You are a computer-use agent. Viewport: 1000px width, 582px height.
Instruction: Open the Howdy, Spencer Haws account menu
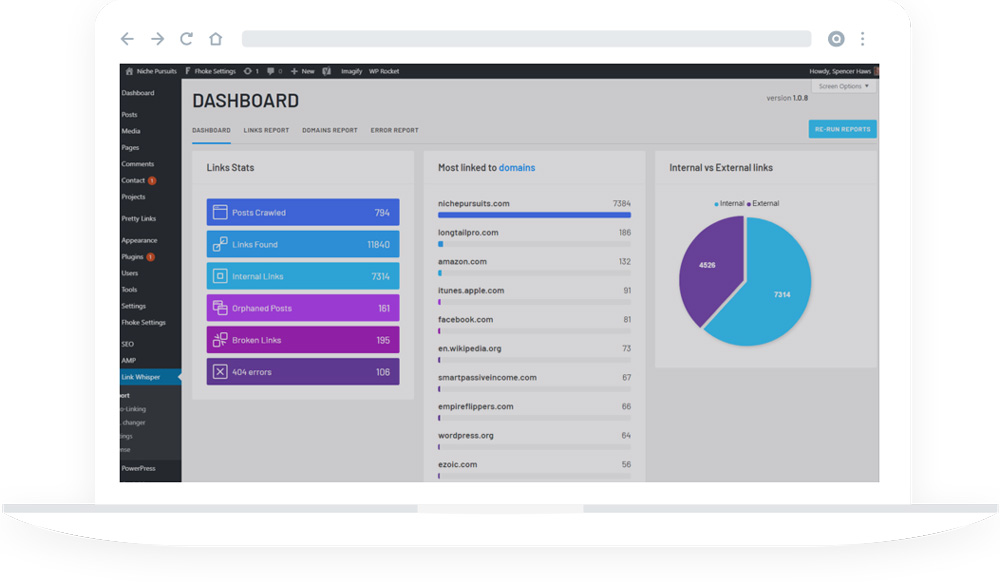pos(842,72)
